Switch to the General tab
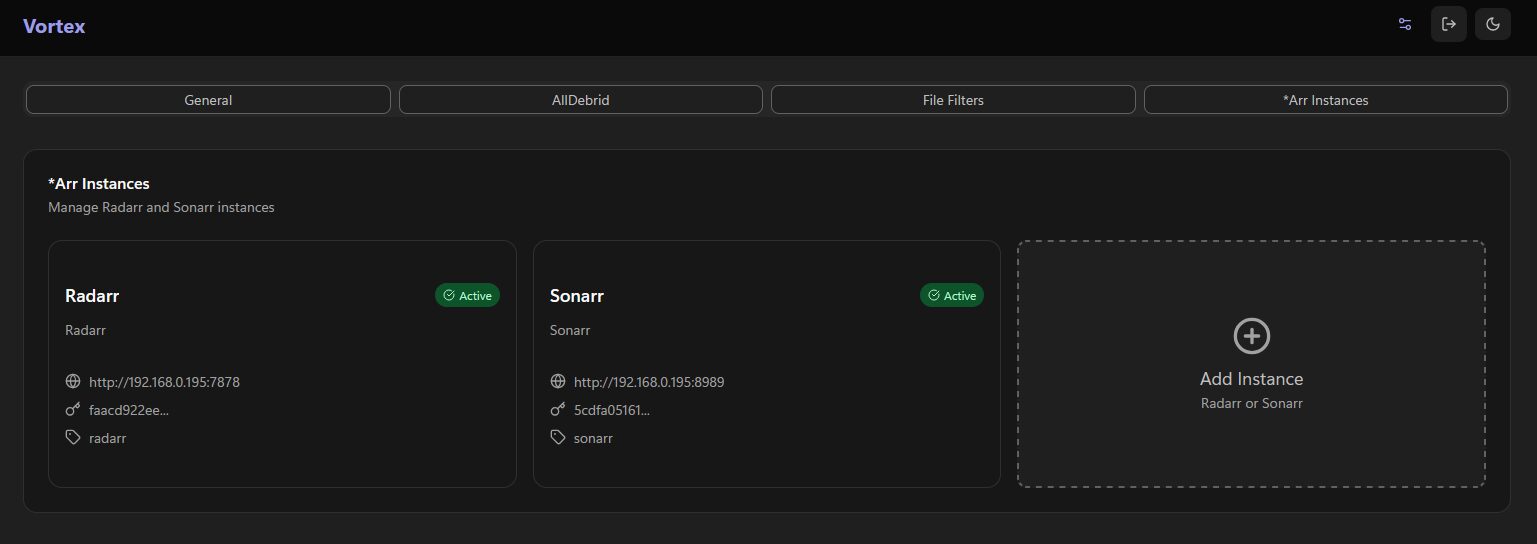Screen dimensions: 1537x544 click(208, 100)
